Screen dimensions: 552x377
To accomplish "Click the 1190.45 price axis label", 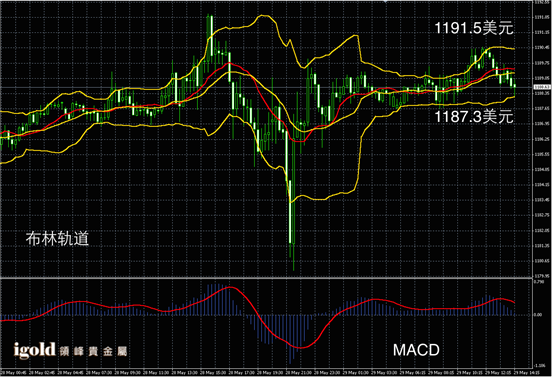I will pos(542,48).
